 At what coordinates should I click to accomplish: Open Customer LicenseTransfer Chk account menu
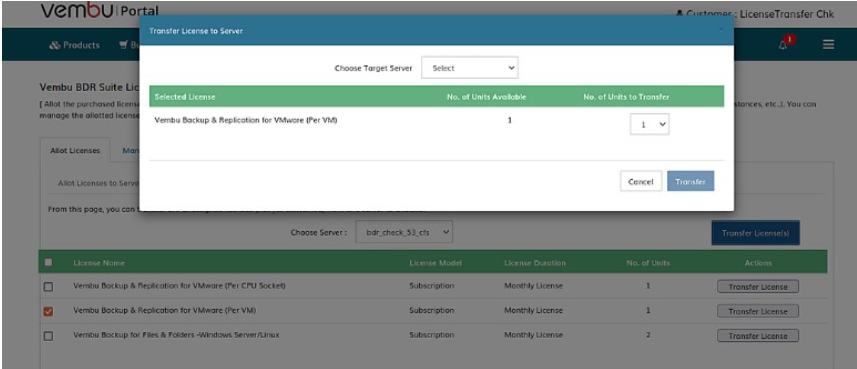(x=754, y=14)
